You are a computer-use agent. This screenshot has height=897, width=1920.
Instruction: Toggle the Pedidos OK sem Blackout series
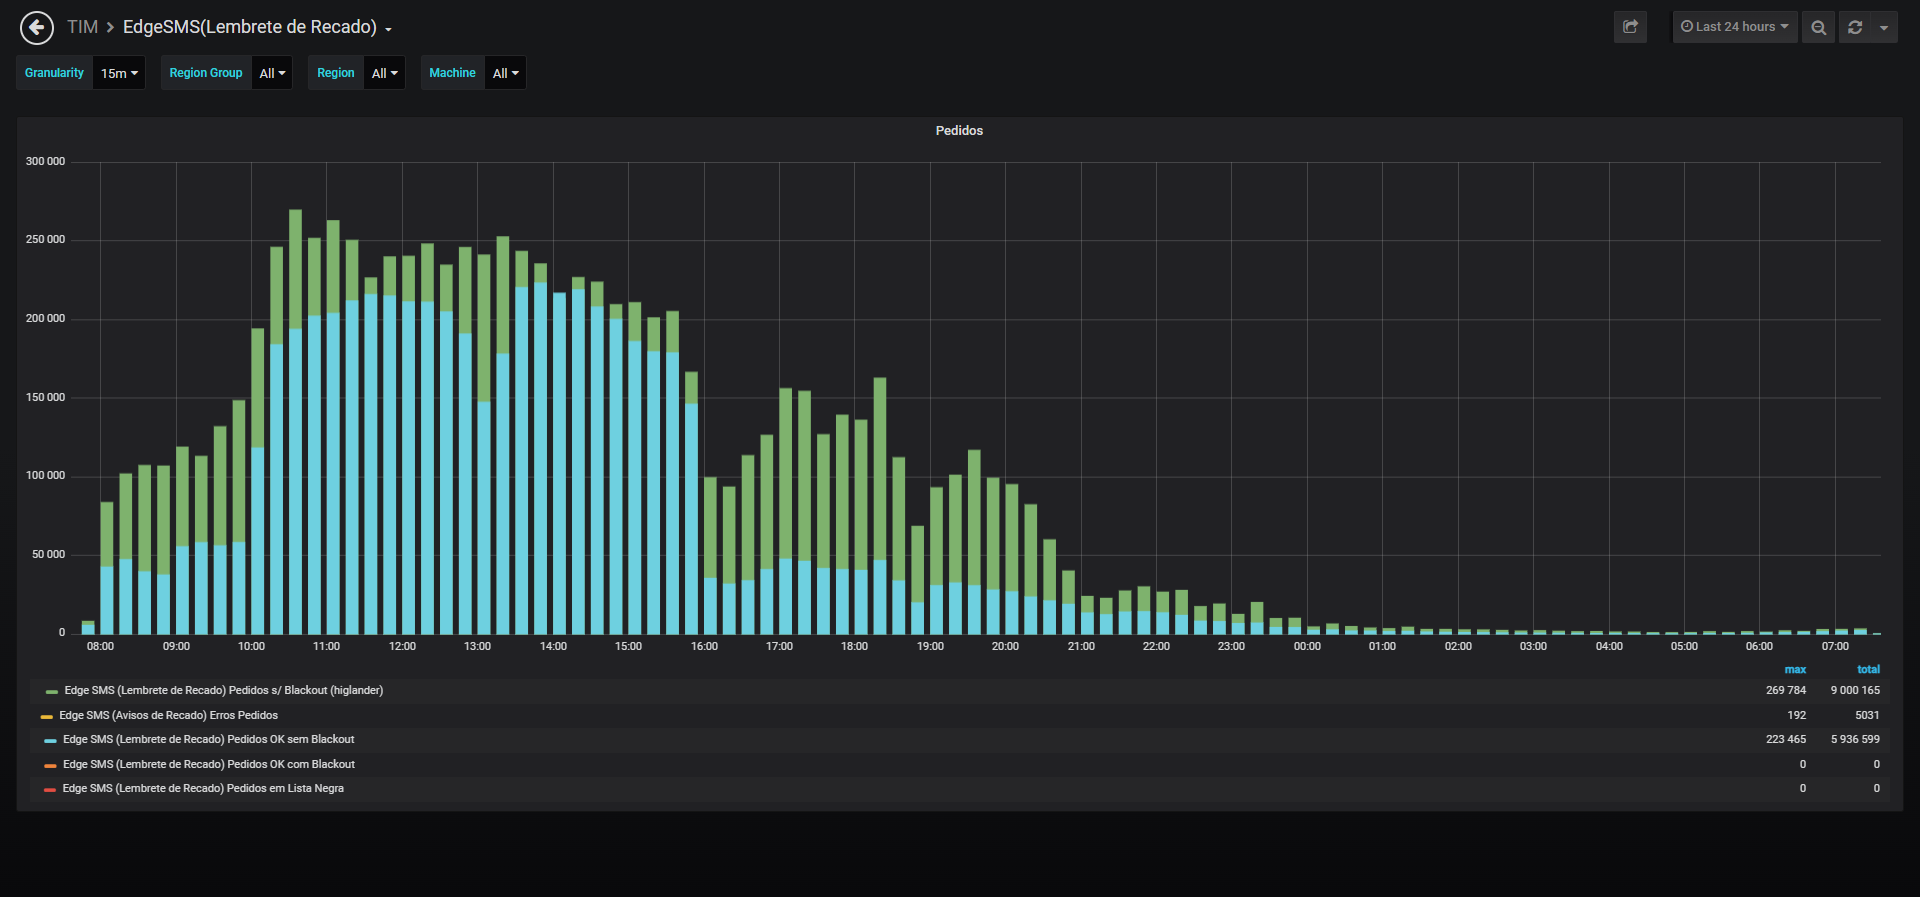coord(209,739)
